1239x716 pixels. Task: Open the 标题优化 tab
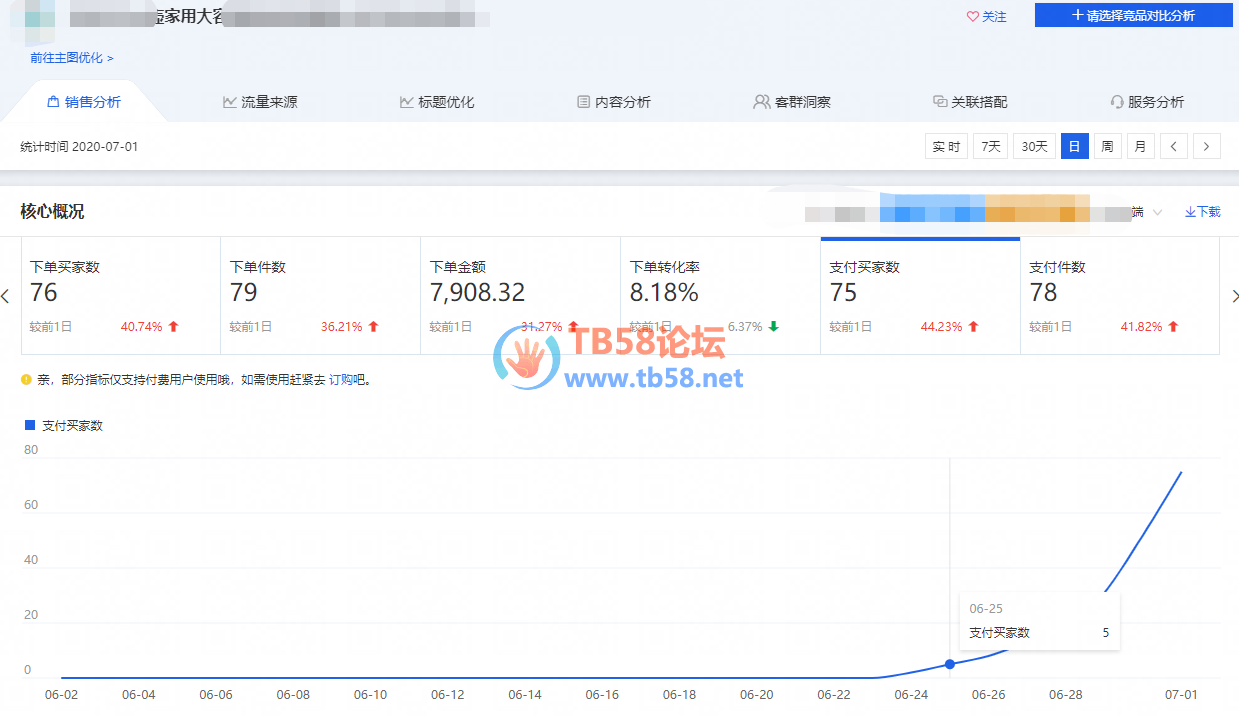(437, 102)
